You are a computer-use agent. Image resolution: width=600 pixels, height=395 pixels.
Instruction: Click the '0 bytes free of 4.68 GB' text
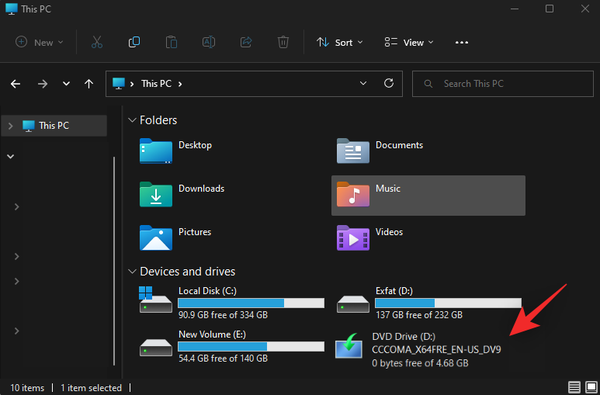[x=420, y=363]
